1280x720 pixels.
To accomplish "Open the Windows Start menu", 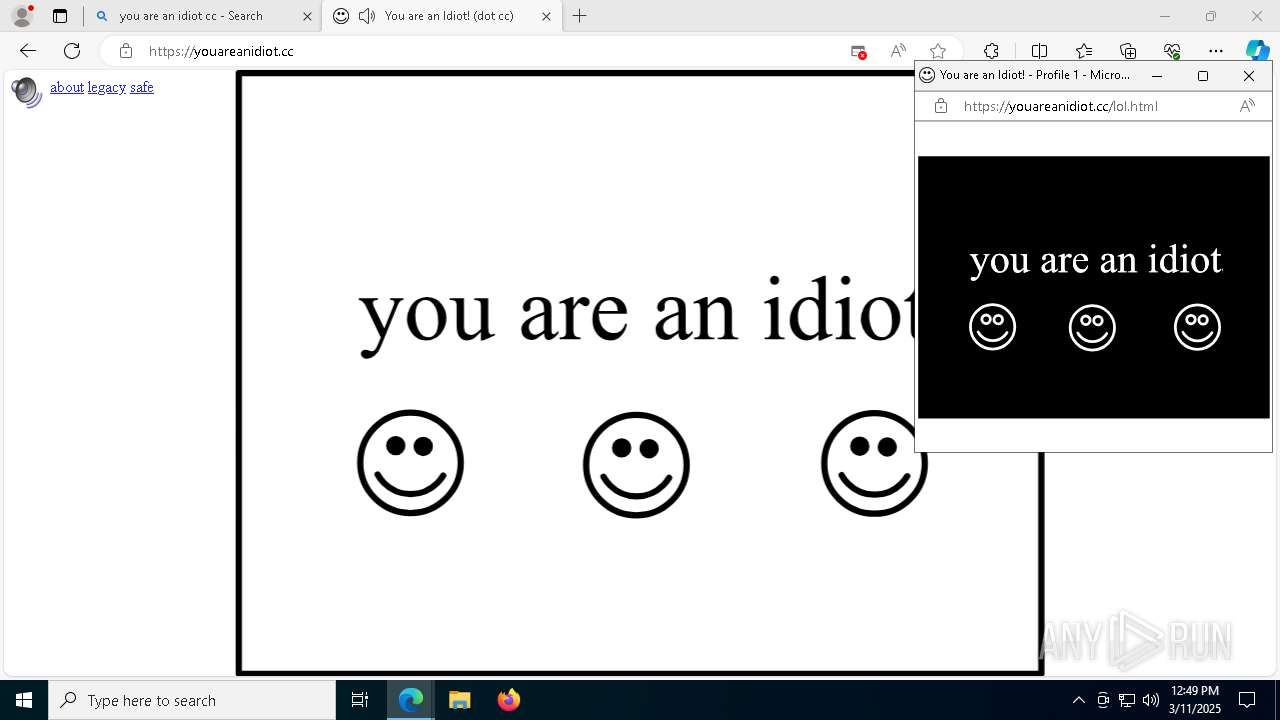I will point(24,700).
